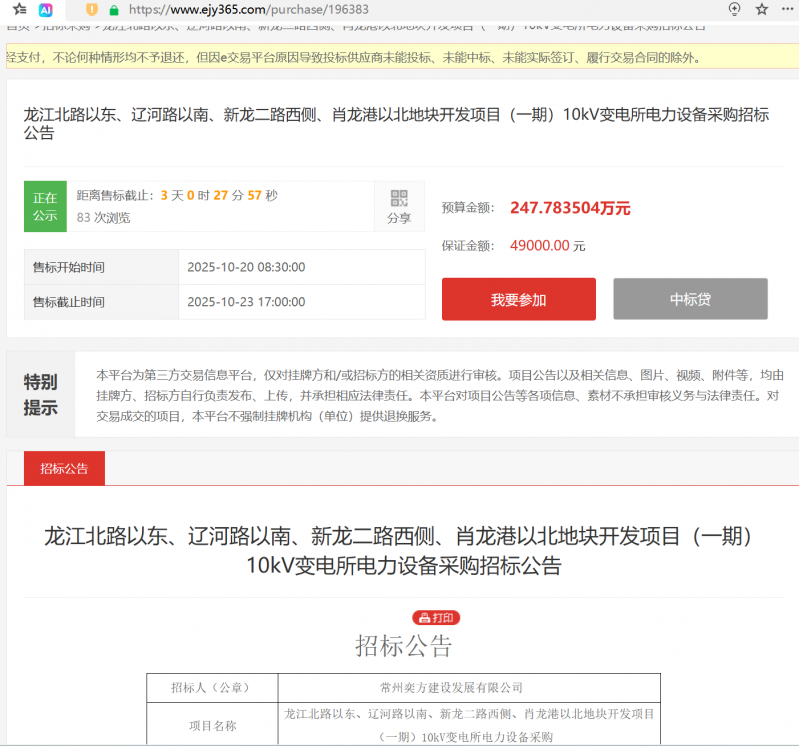This screenshot has width=799, height=746.
Task: Click the 售标截止时间 value 2025-10-23 17:00:00
Action: click(x=246, y=302)
